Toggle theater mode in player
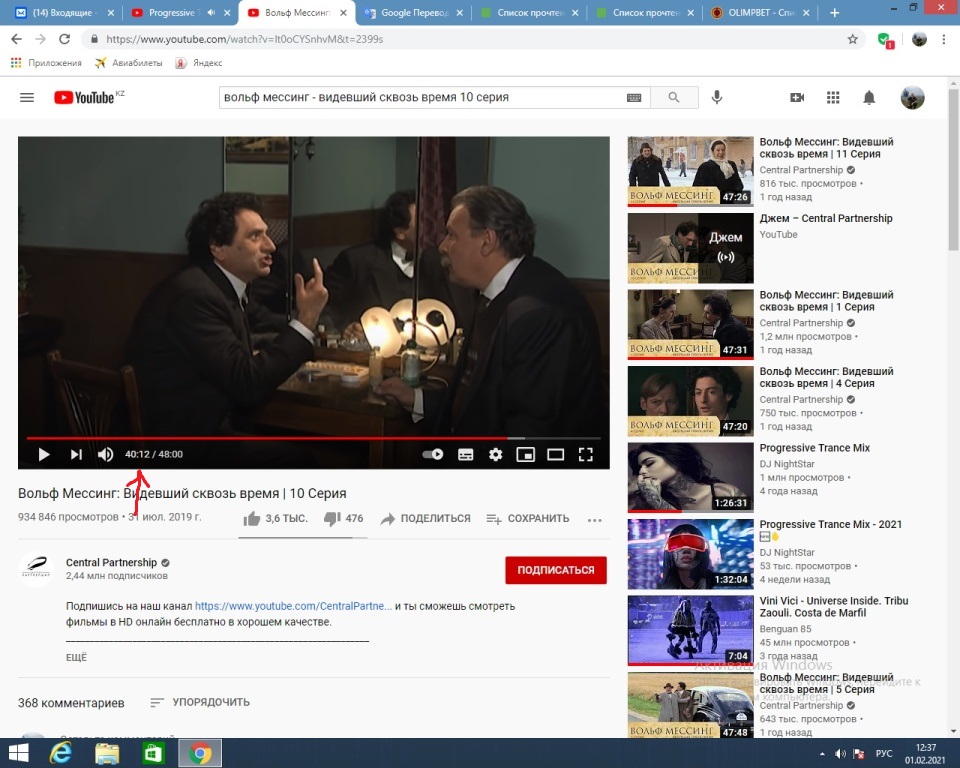The height and width of the screenshot is (768, 960). (x=555, y=454)
